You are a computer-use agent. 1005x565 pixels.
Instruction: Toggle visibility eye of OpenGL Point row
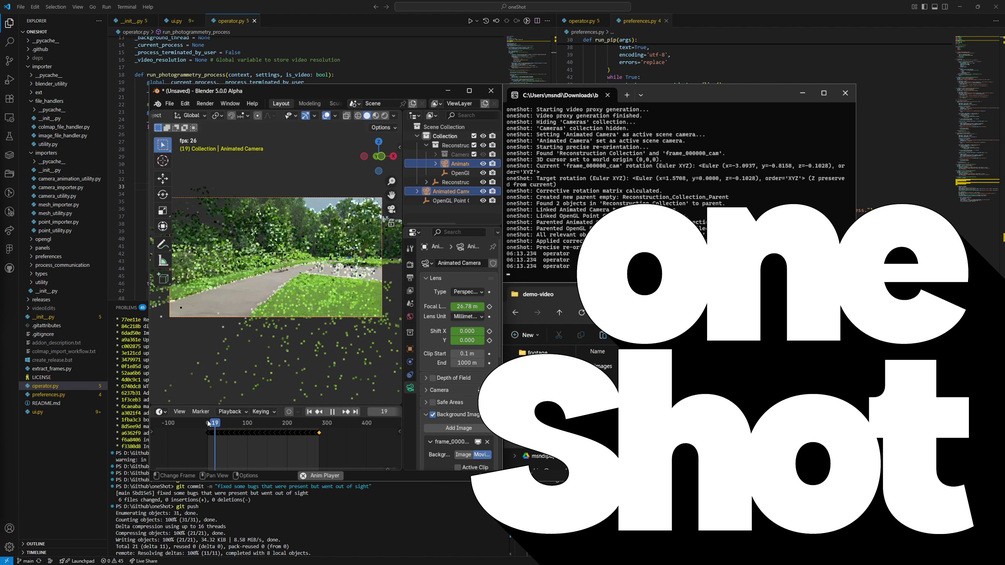pos(483,201)
